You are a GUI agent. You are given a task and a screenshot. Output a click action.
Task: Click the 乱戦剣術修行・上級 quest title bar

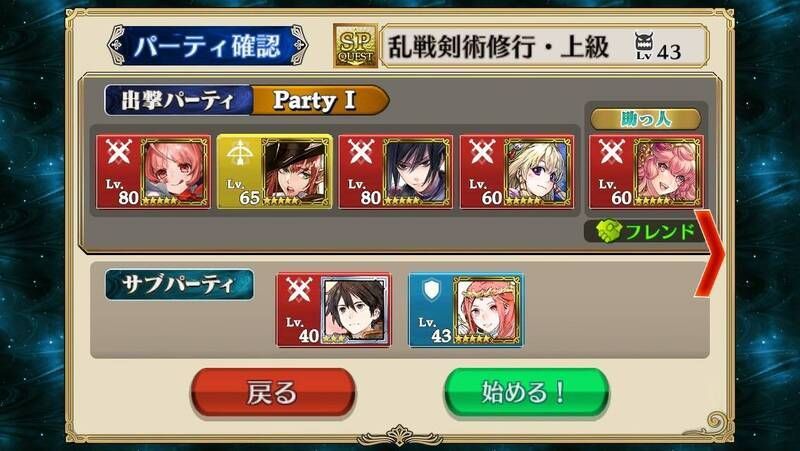click(544, 46)
